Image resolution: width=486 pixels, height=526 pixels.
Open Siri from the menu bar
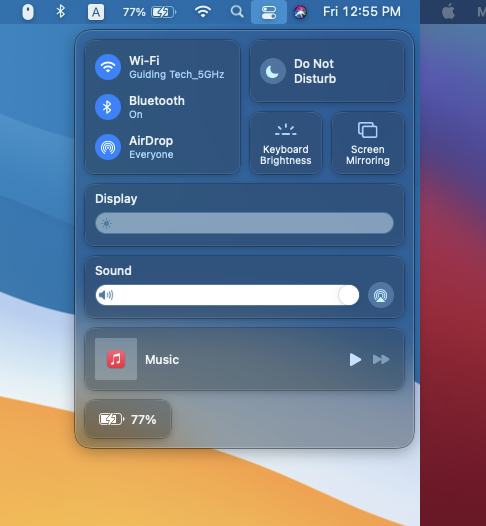300,12
